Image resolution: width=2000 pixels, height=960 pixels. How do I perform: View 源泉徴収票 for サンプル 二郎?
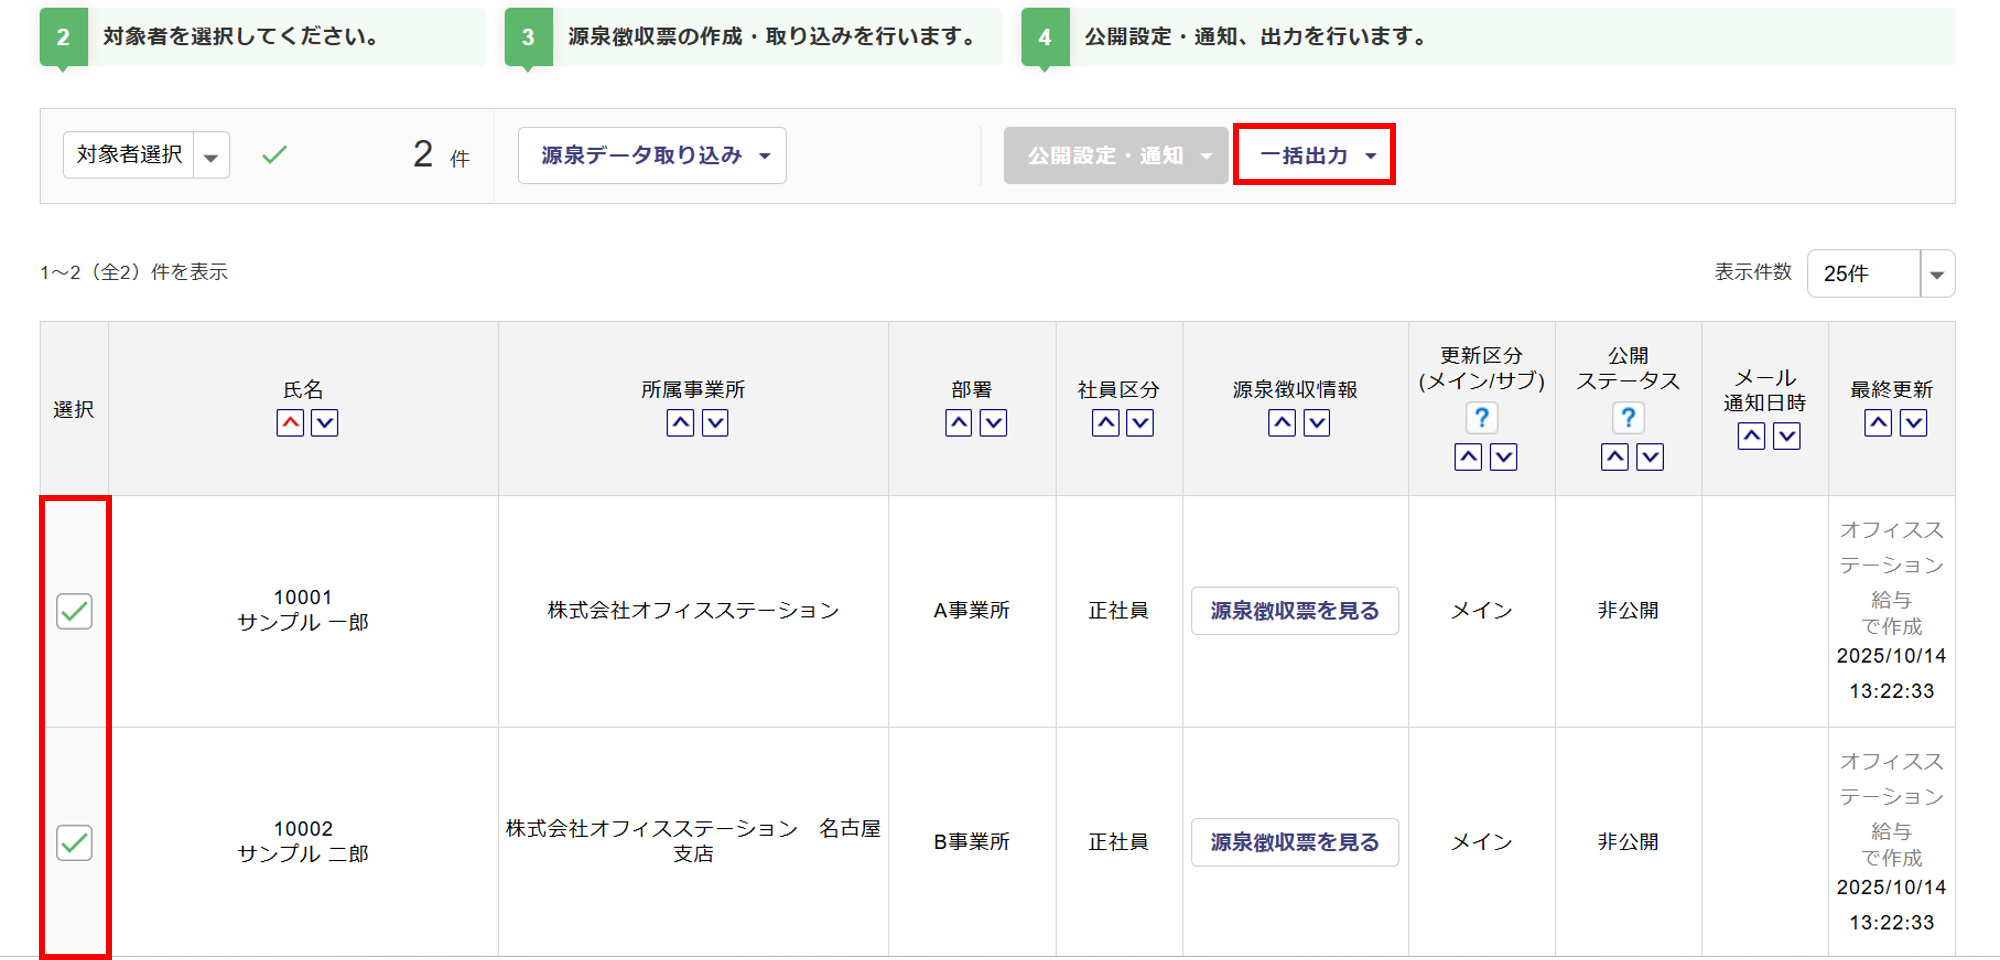pyautogui.click(x=1294, y=843)
